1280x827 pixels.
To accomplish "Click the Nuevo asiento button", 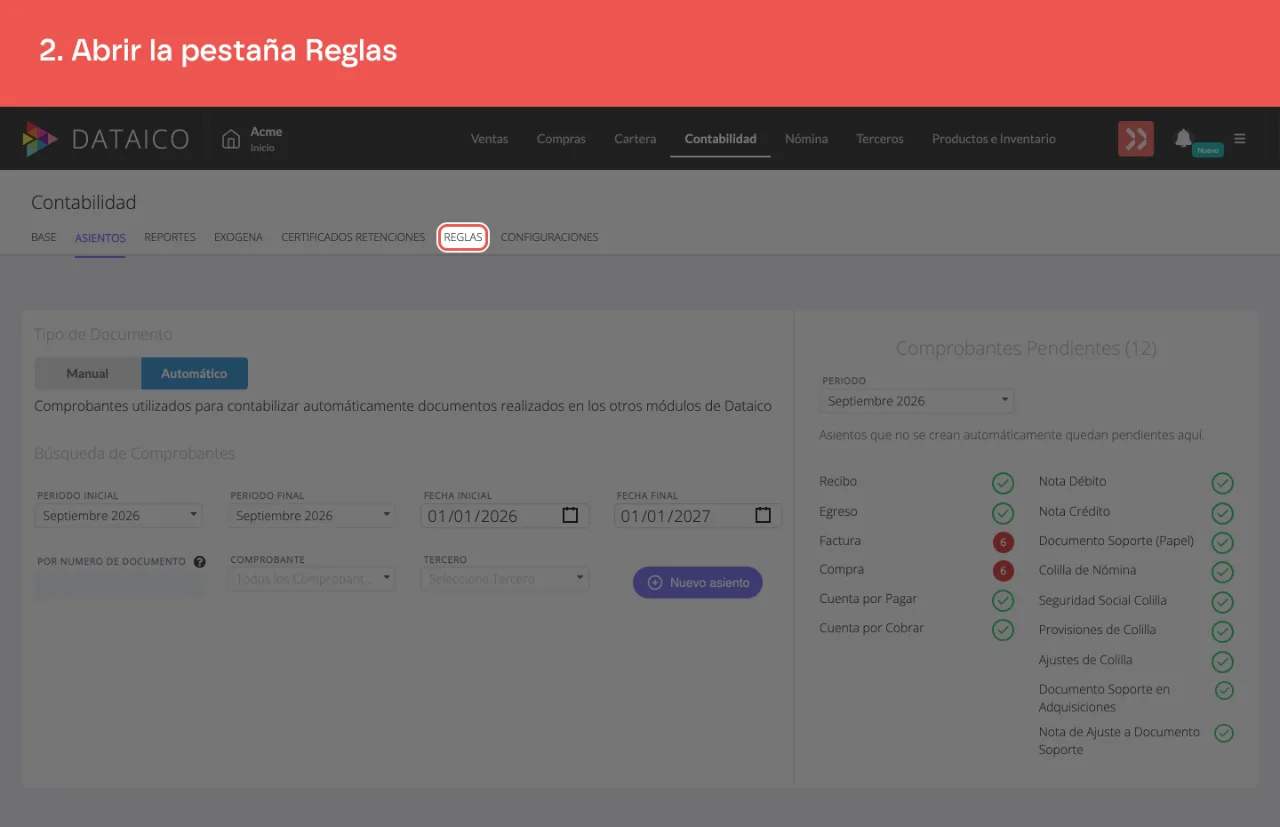I will 698,582.
